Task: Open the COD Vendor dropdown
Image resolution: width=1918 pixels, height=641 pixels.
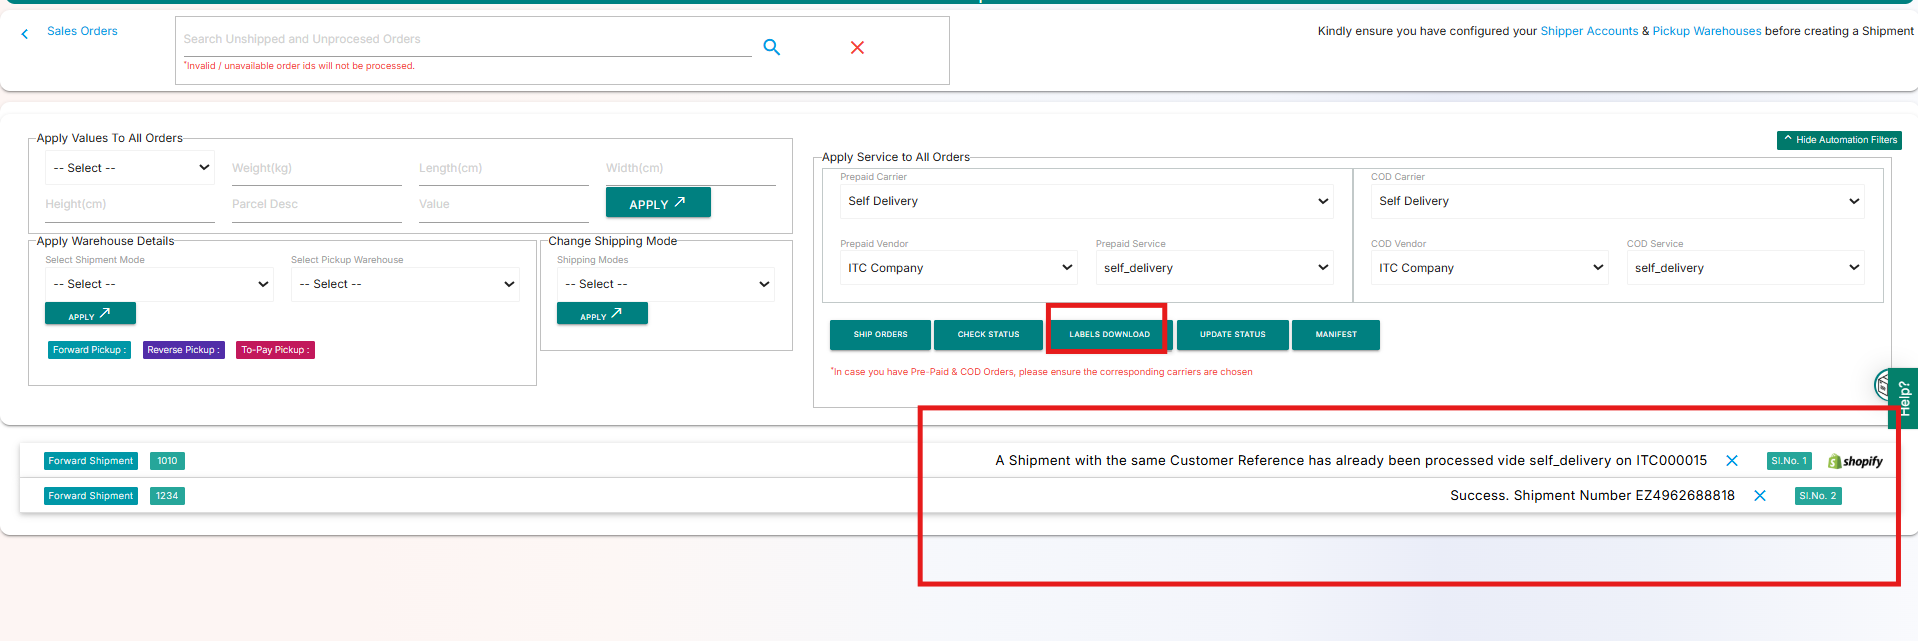Action: [x=1490, y=268]
